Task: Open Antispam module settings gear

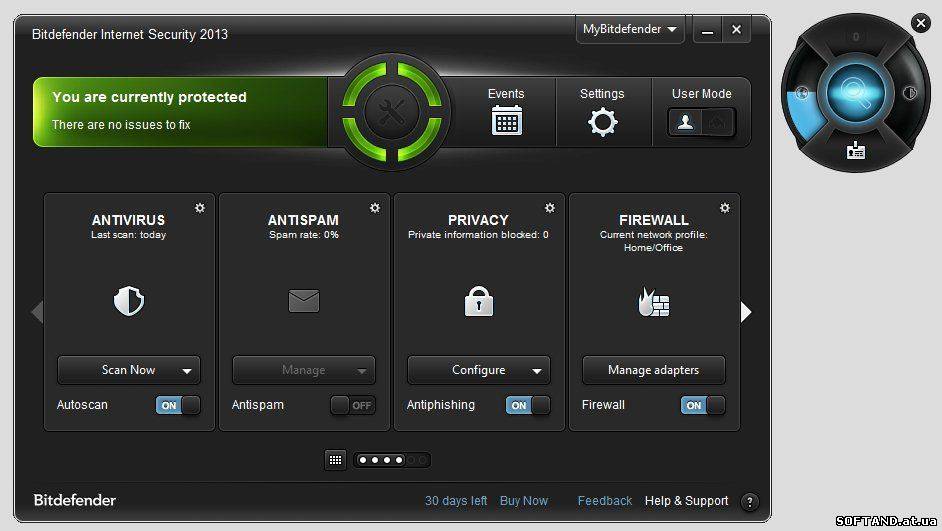Action: coord(375,208)
